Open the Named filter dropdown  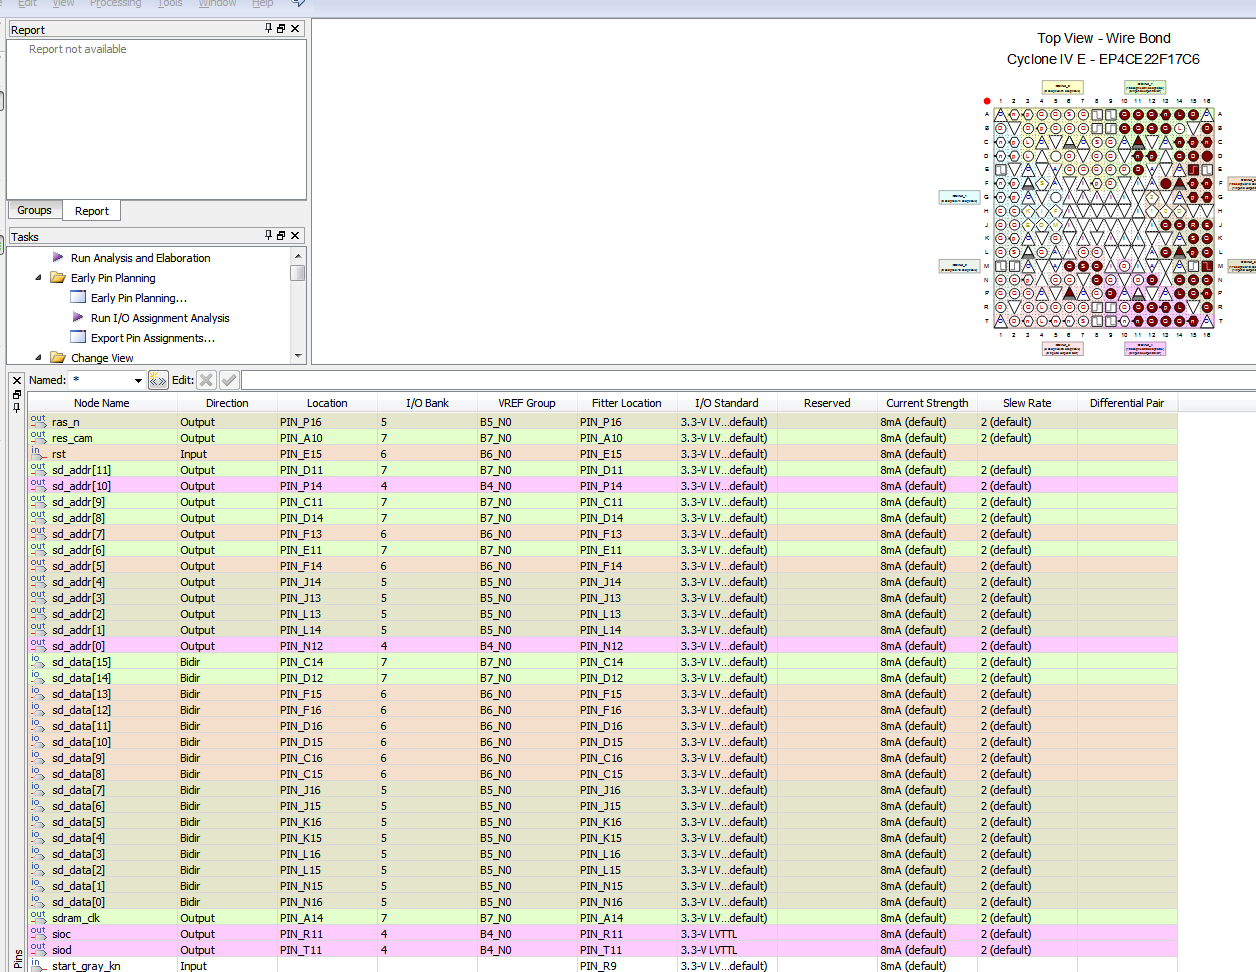tap(138, 381)
